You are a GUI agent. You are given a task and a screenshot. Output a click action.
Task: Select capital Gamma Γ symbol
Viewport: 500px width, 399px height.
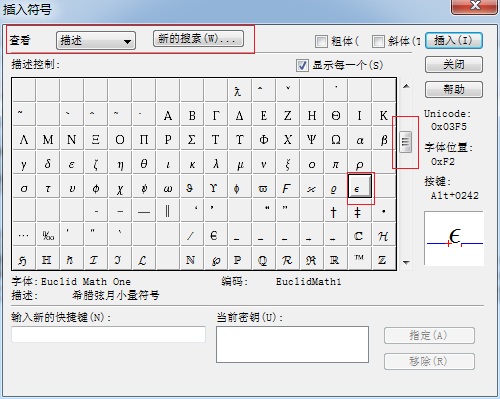click(216, 115)
